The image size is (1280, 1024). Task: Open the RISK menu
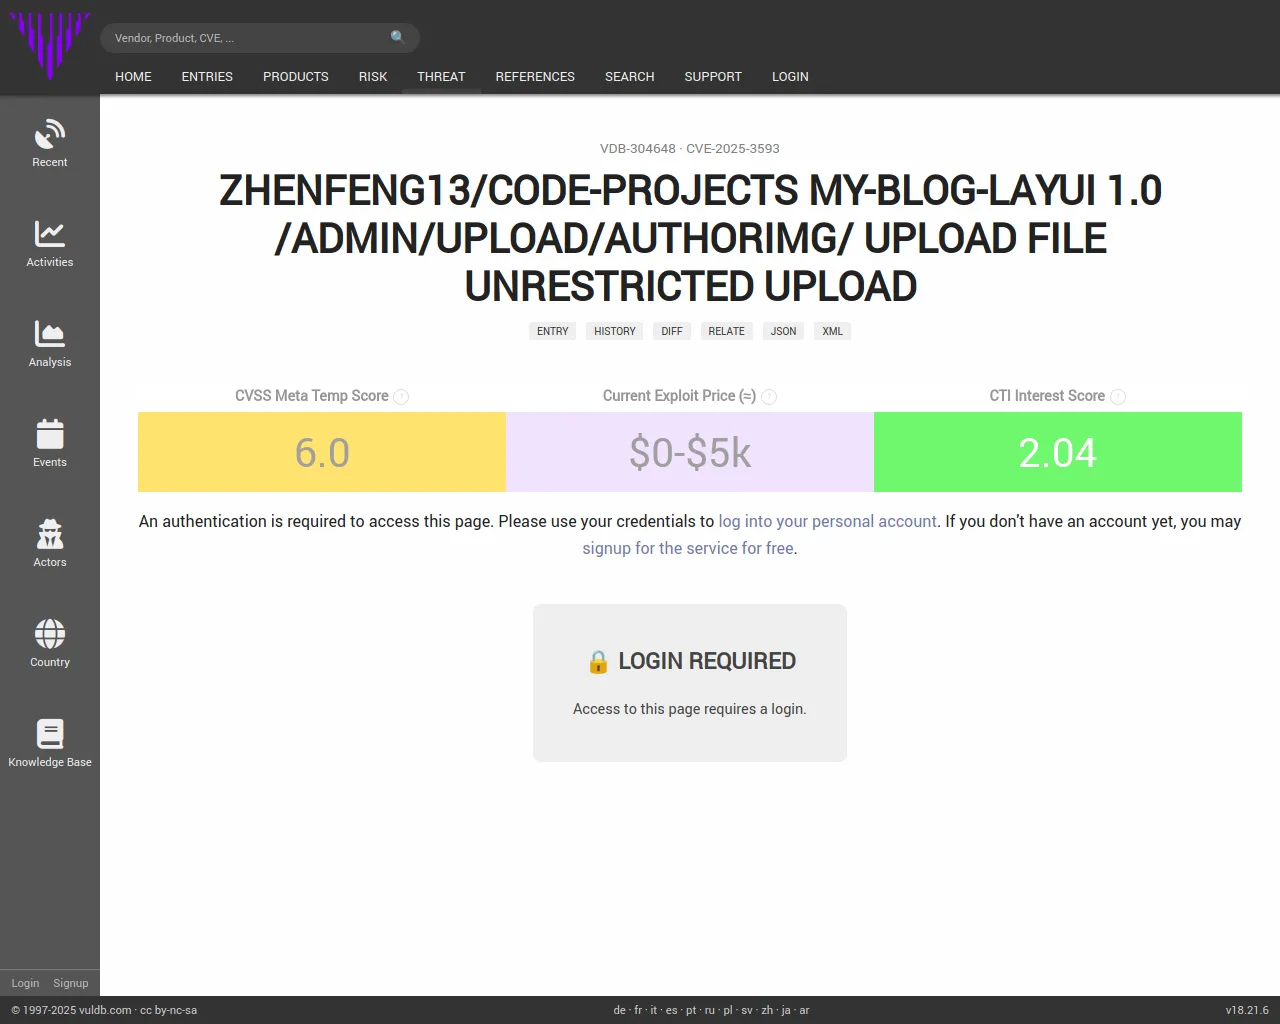click(373, 76)
